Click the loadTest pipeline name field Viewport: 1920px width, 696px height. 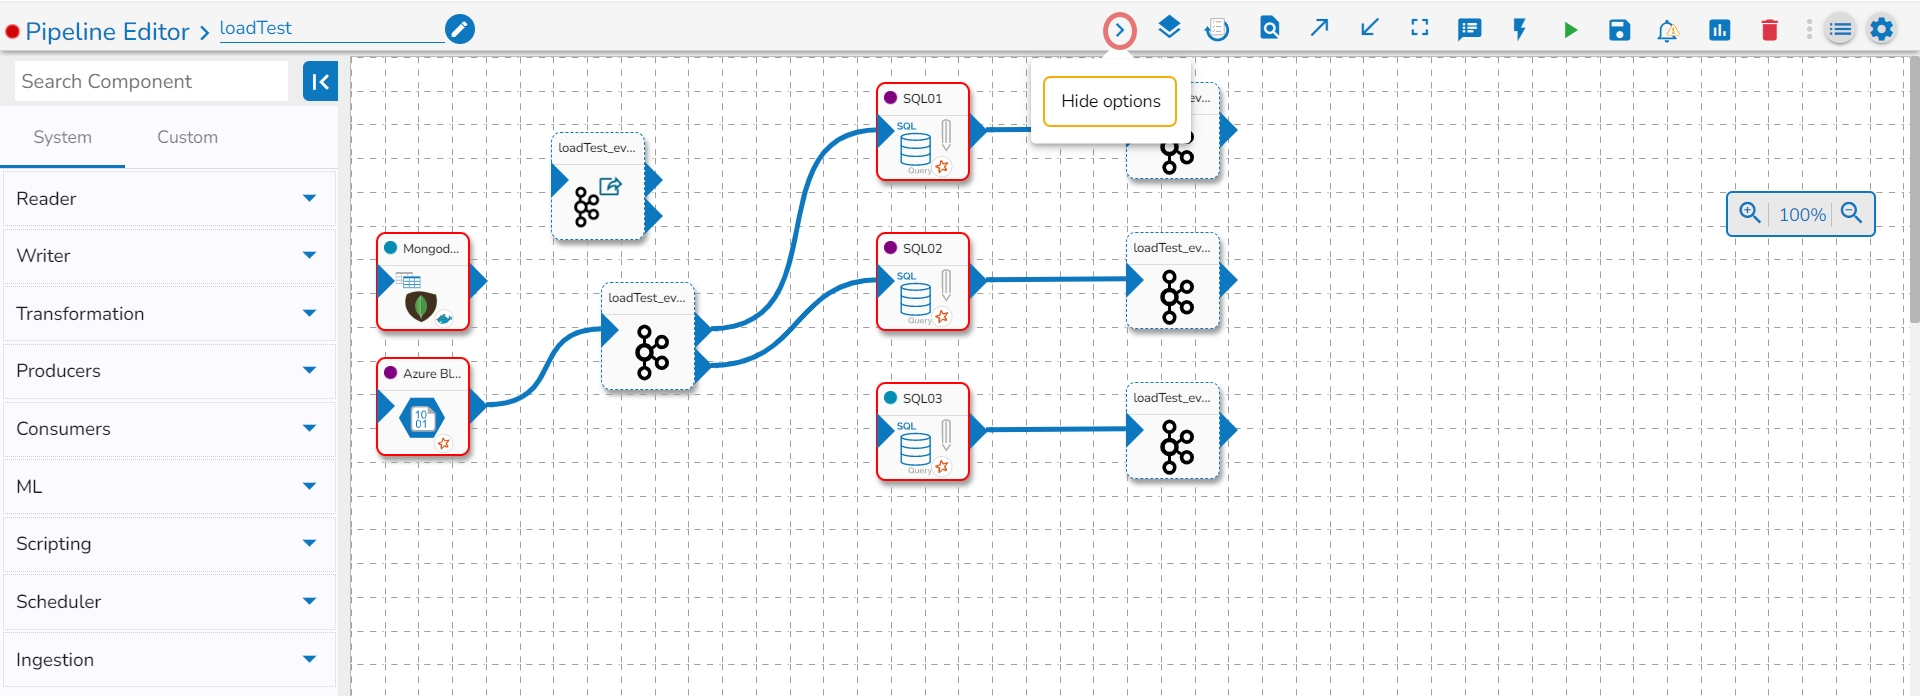point(331,29)
